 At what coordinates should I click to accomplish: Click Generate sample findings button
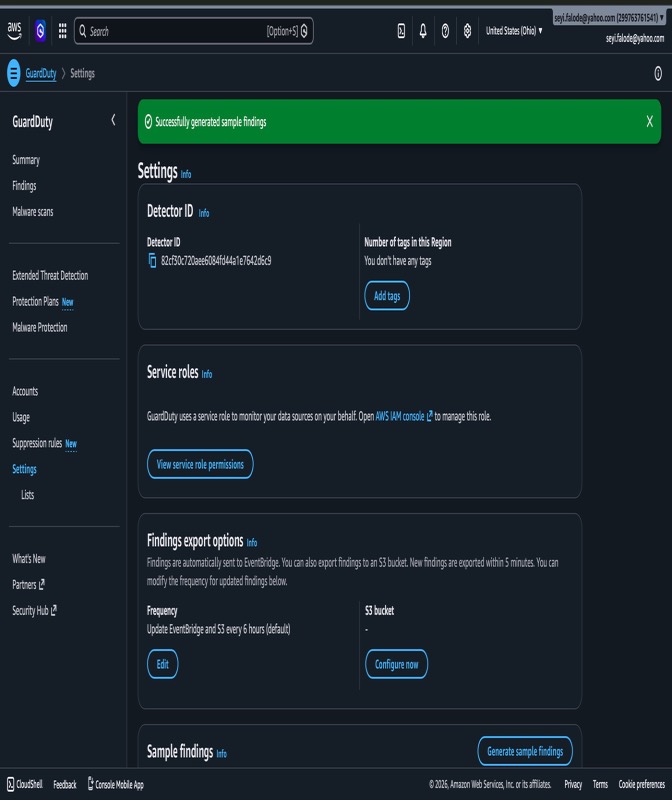pos(525,751)
